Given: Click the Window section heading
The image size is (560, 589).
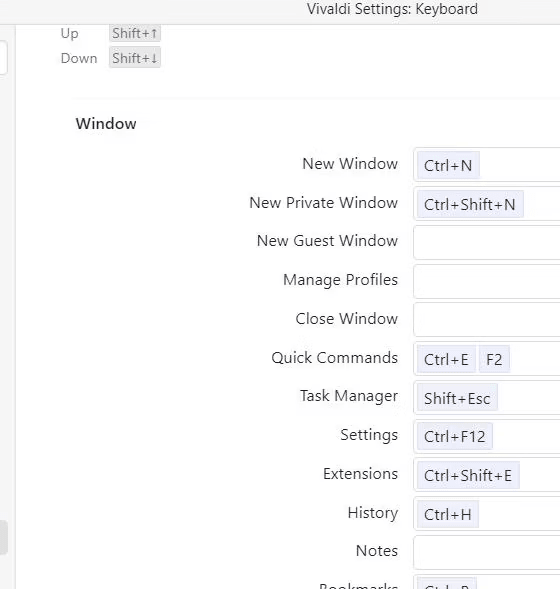Looking at the screenshot, I should point(106,124).
